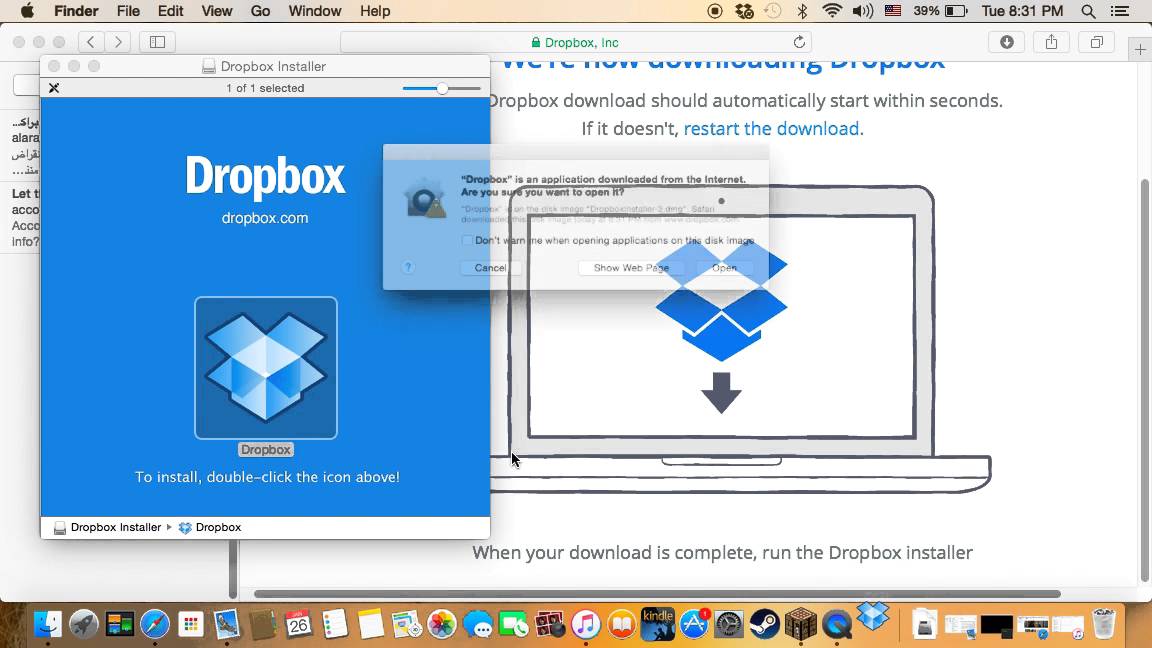Click the Downloads icon in Safari's toolbar
This screenshot has width=1152, height=648.
1007,42
